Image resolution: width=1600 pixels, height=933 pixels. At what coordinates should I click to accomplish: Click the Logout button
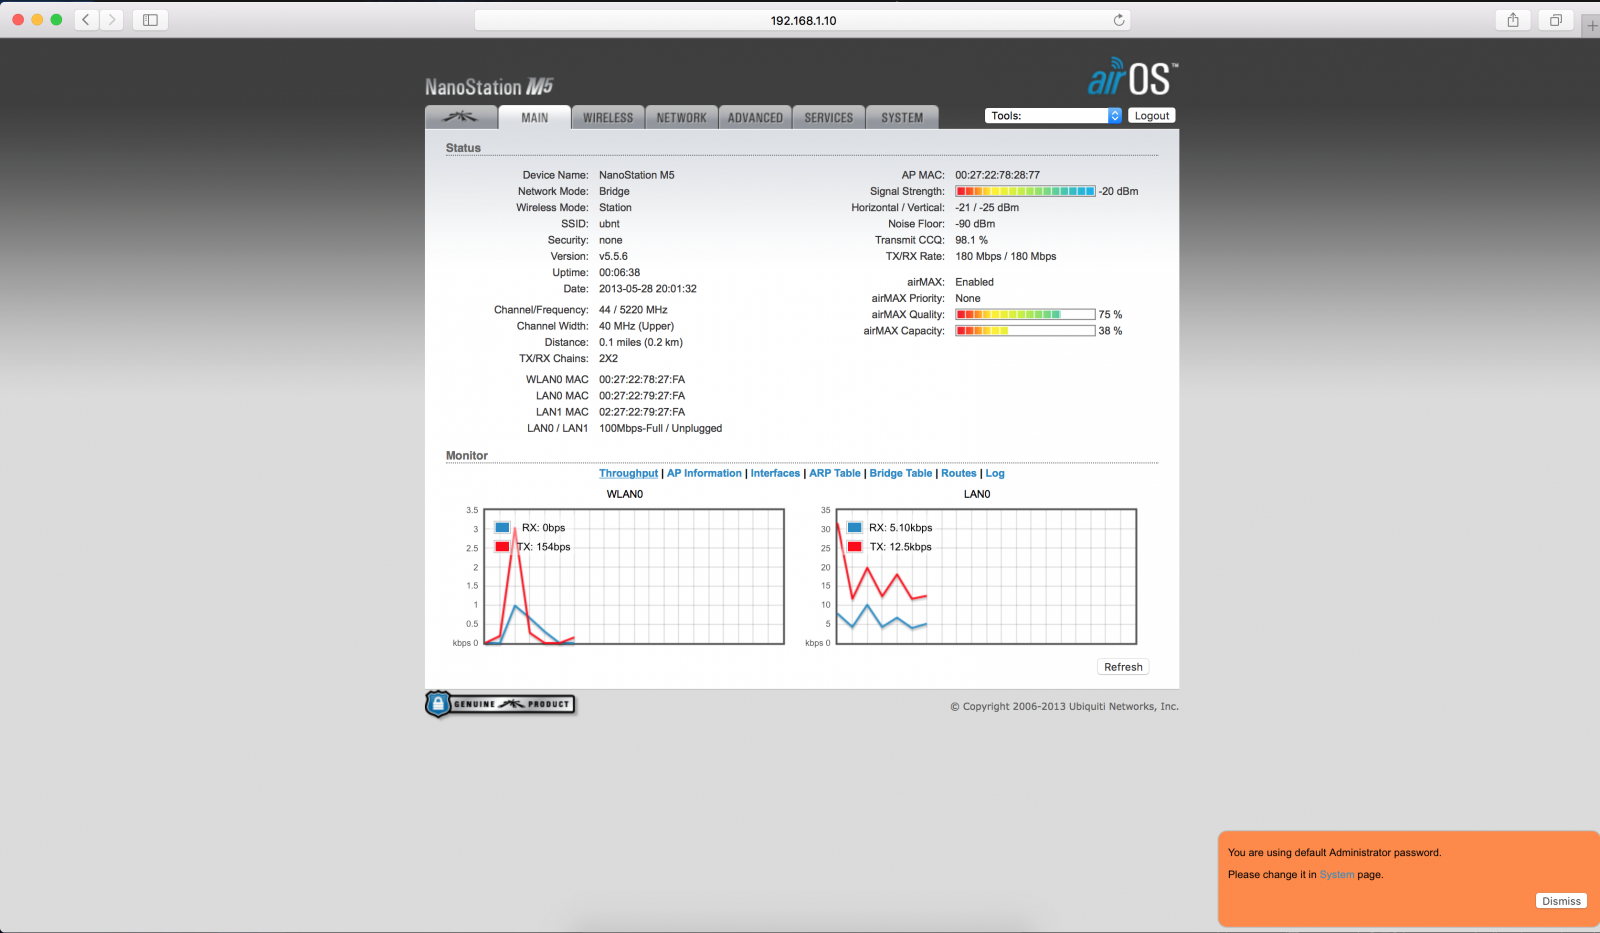point(1152,116)
